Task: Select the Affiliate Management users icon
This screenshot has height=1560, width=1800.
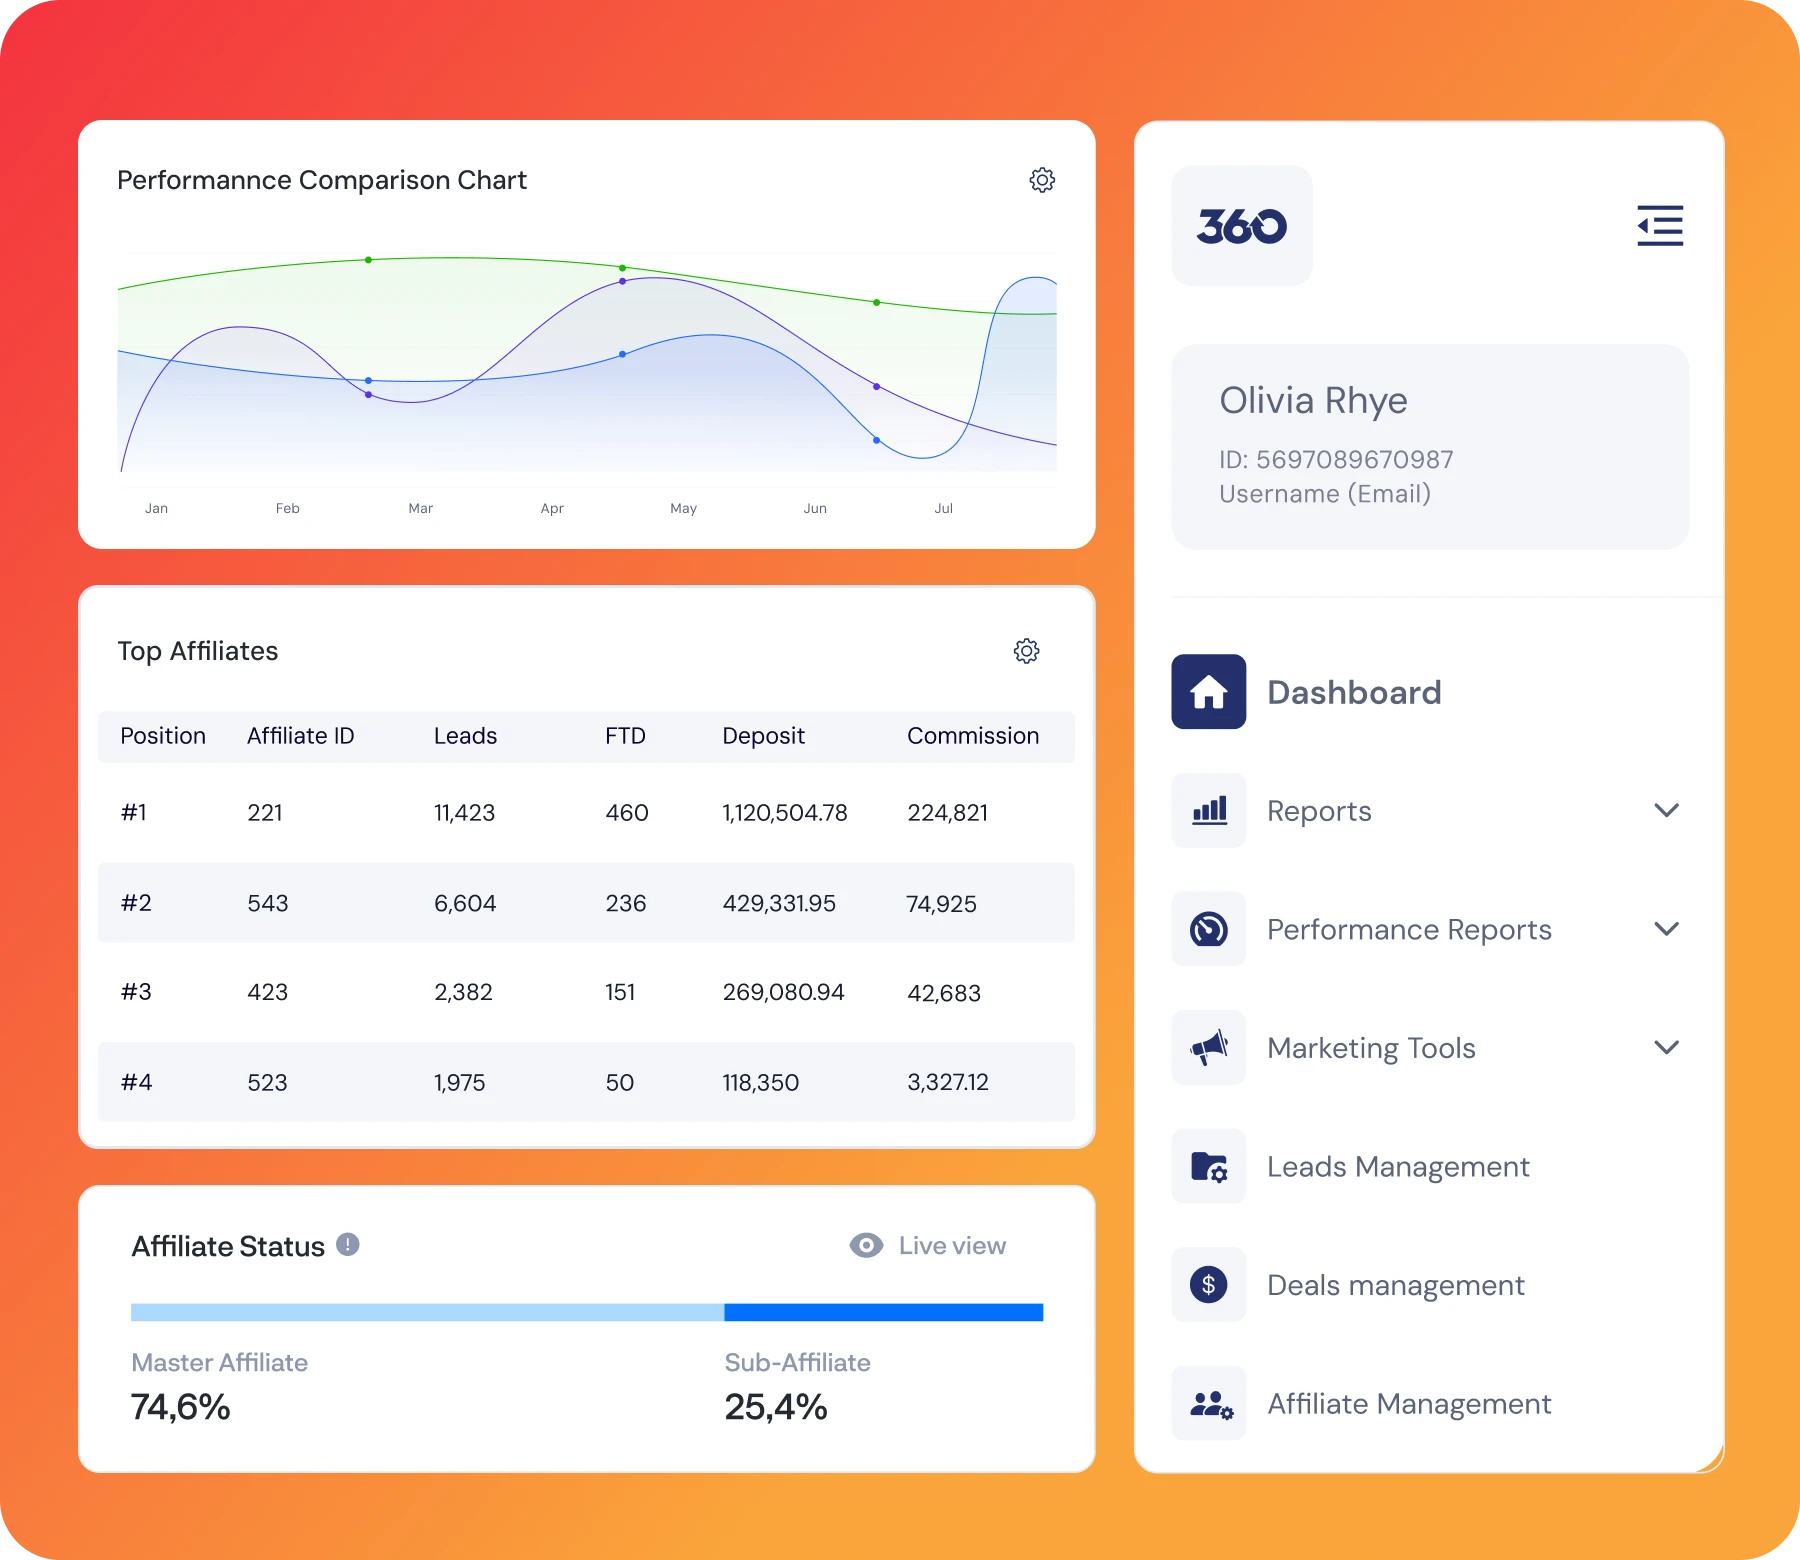Action: 1208,1403
